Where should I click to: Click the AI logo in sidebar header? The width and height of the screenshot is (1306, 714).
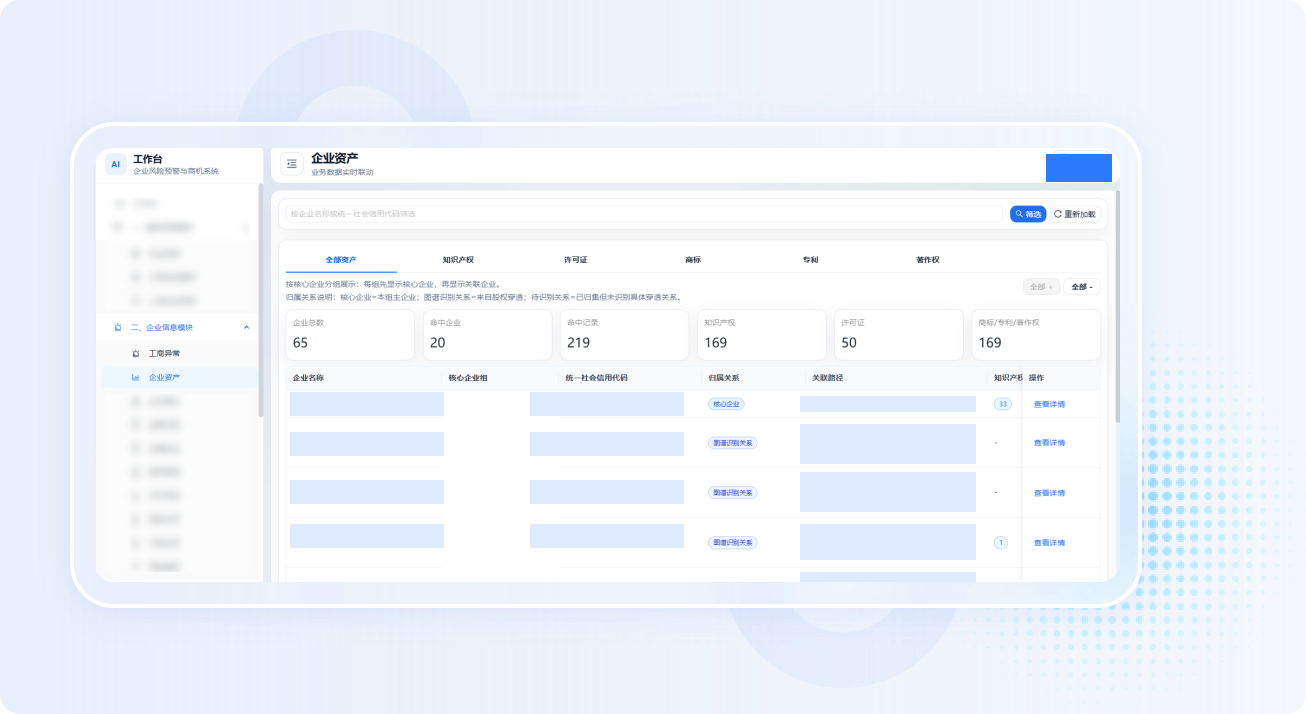tap(116, 164)
